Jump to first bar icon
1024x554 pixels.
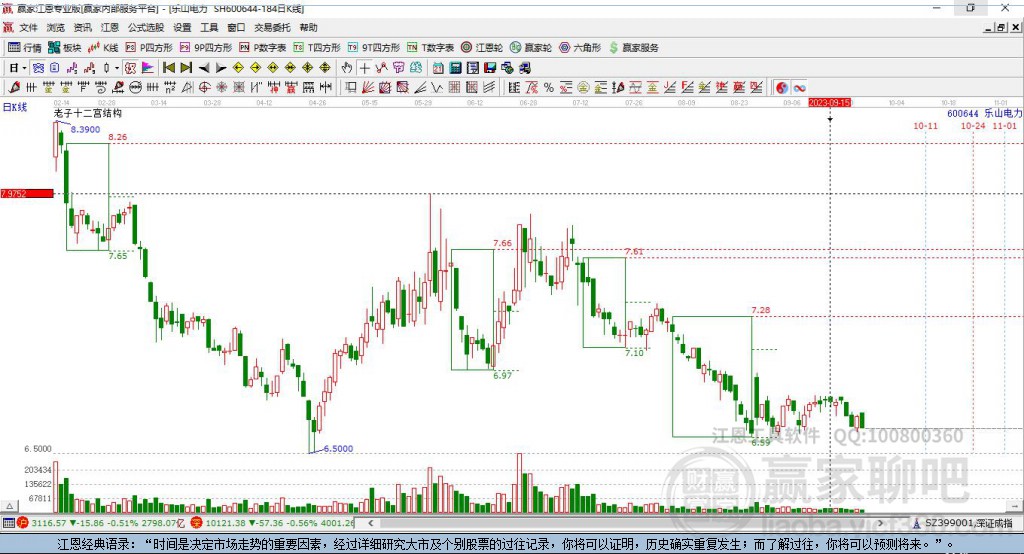click(x=168, y=68)
